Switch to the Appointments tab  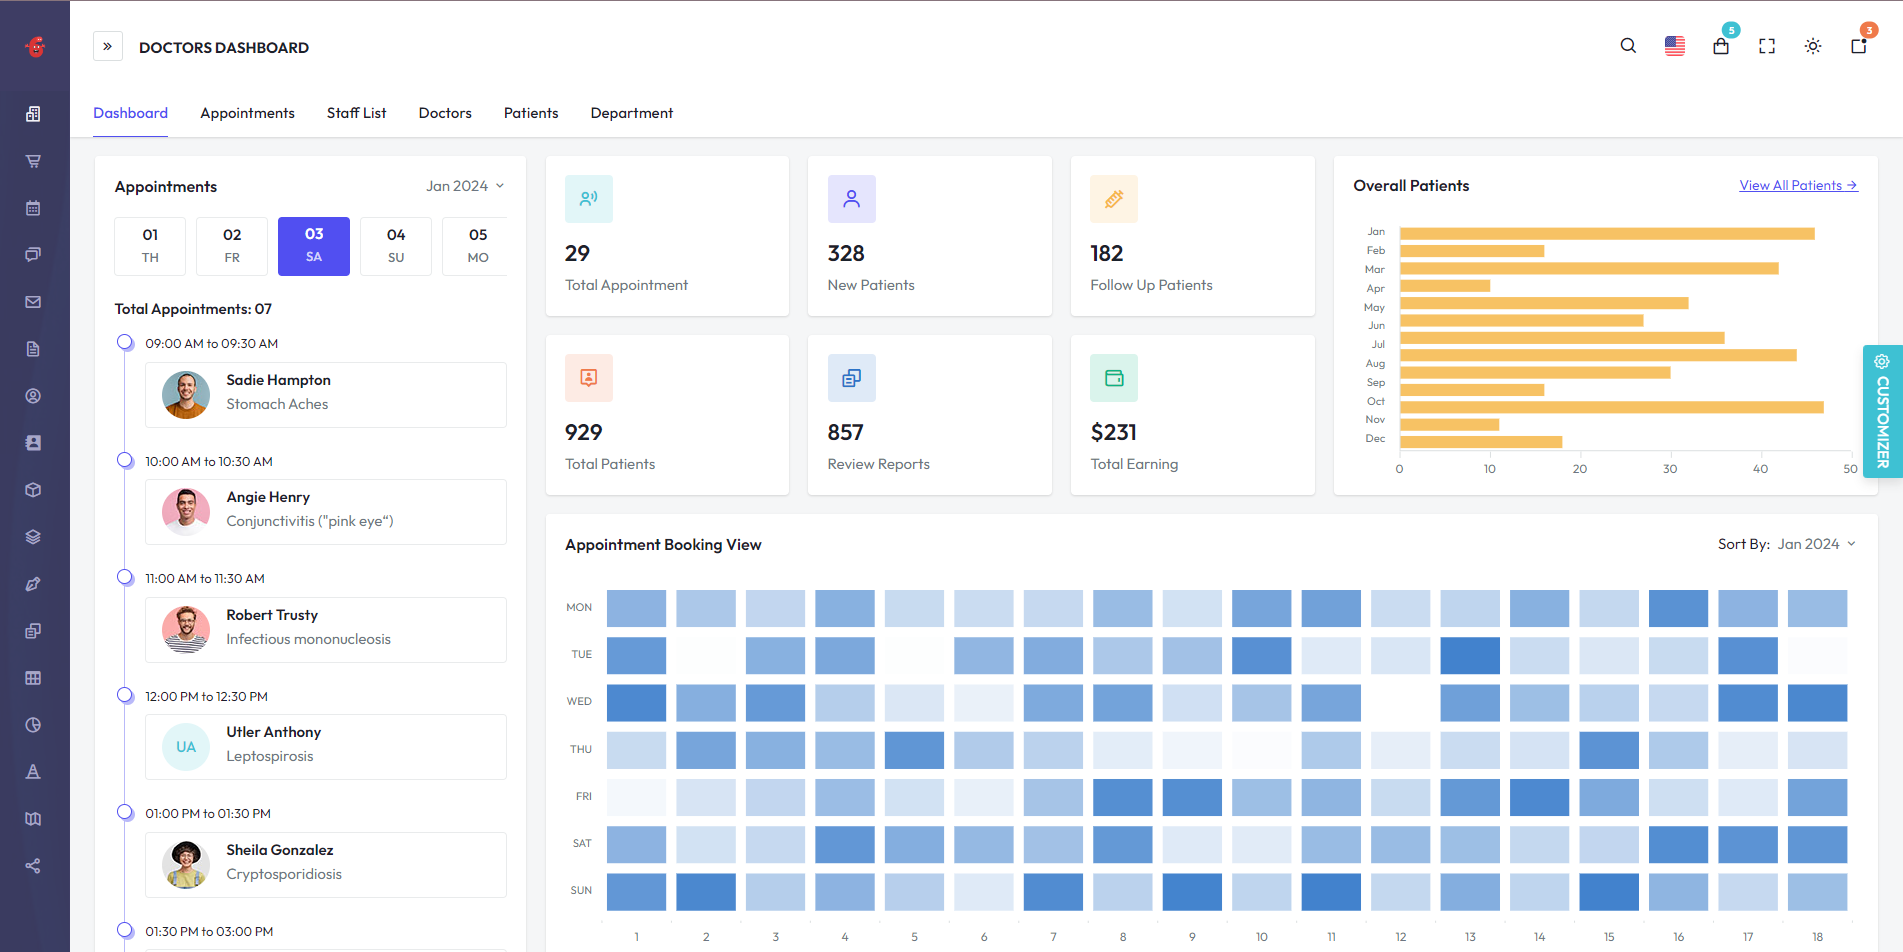pos(247,113)
